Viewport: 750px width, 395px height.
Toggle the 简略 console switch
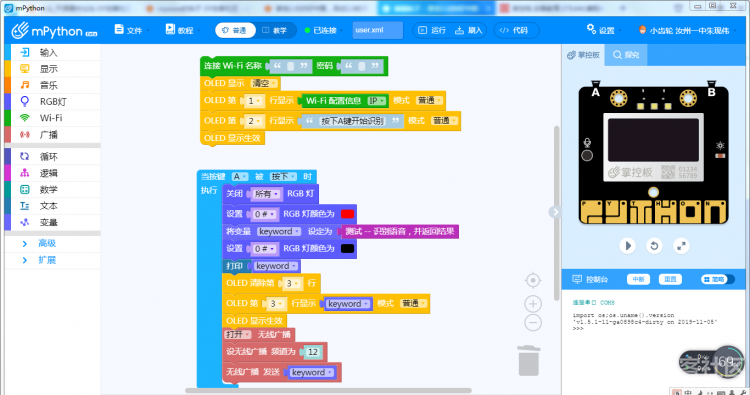pyautogui.click(x=717, y=279)
